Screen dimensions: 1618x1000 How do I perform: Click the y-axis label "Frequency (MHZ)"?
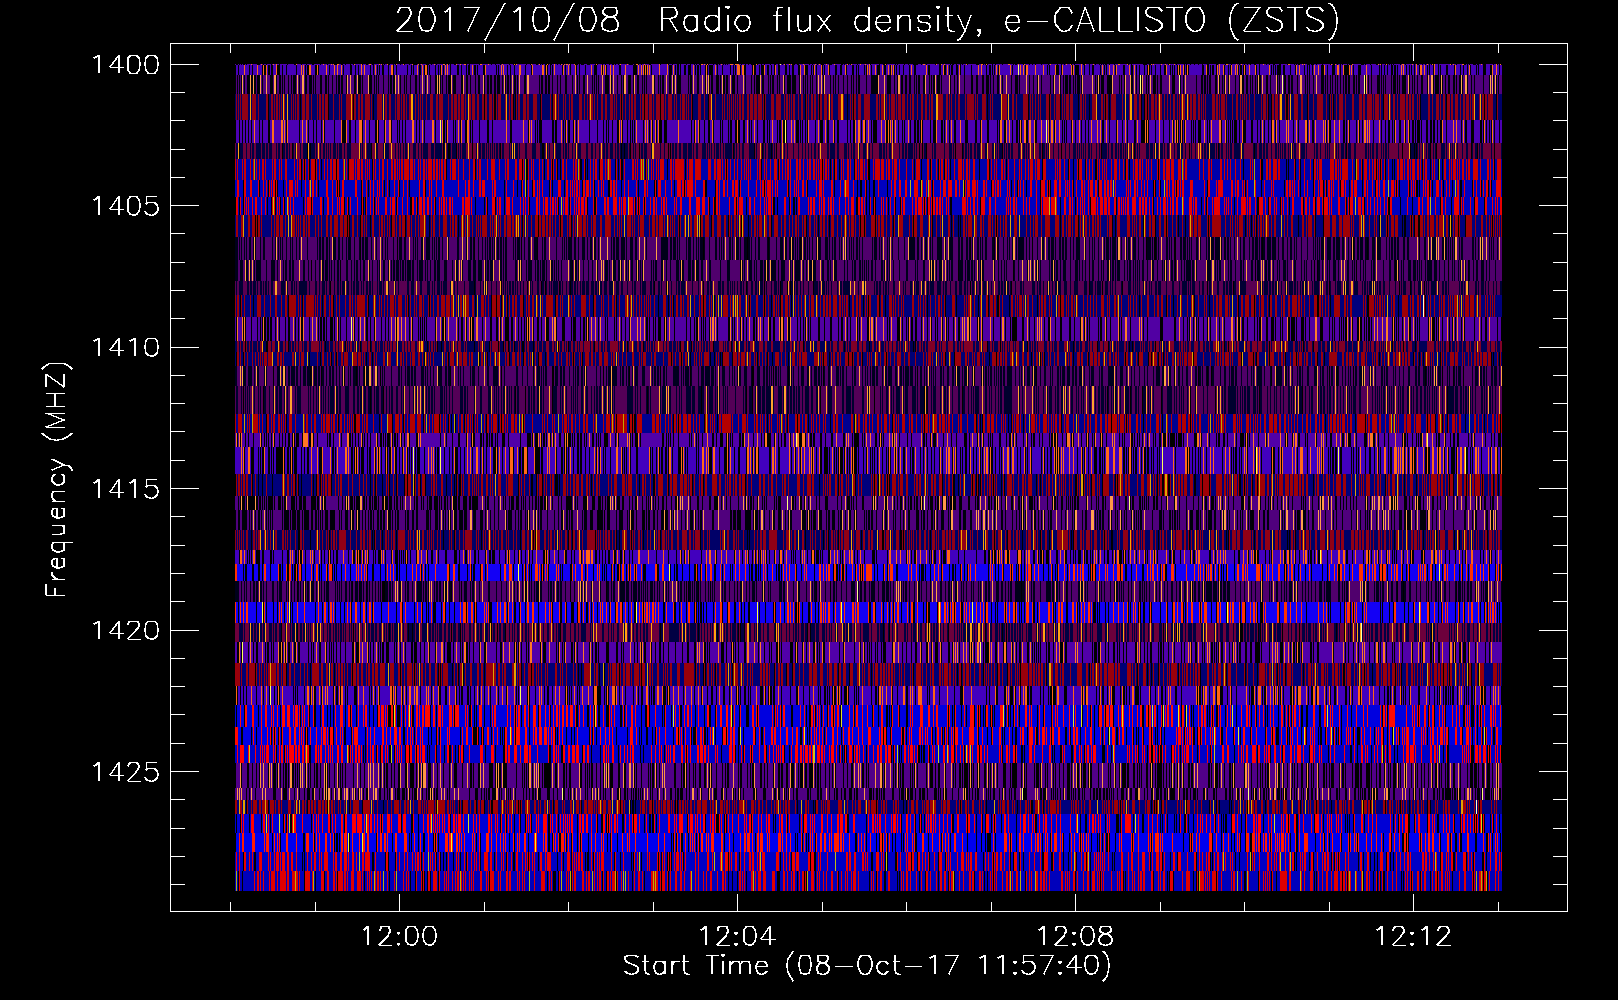point(58,480)
